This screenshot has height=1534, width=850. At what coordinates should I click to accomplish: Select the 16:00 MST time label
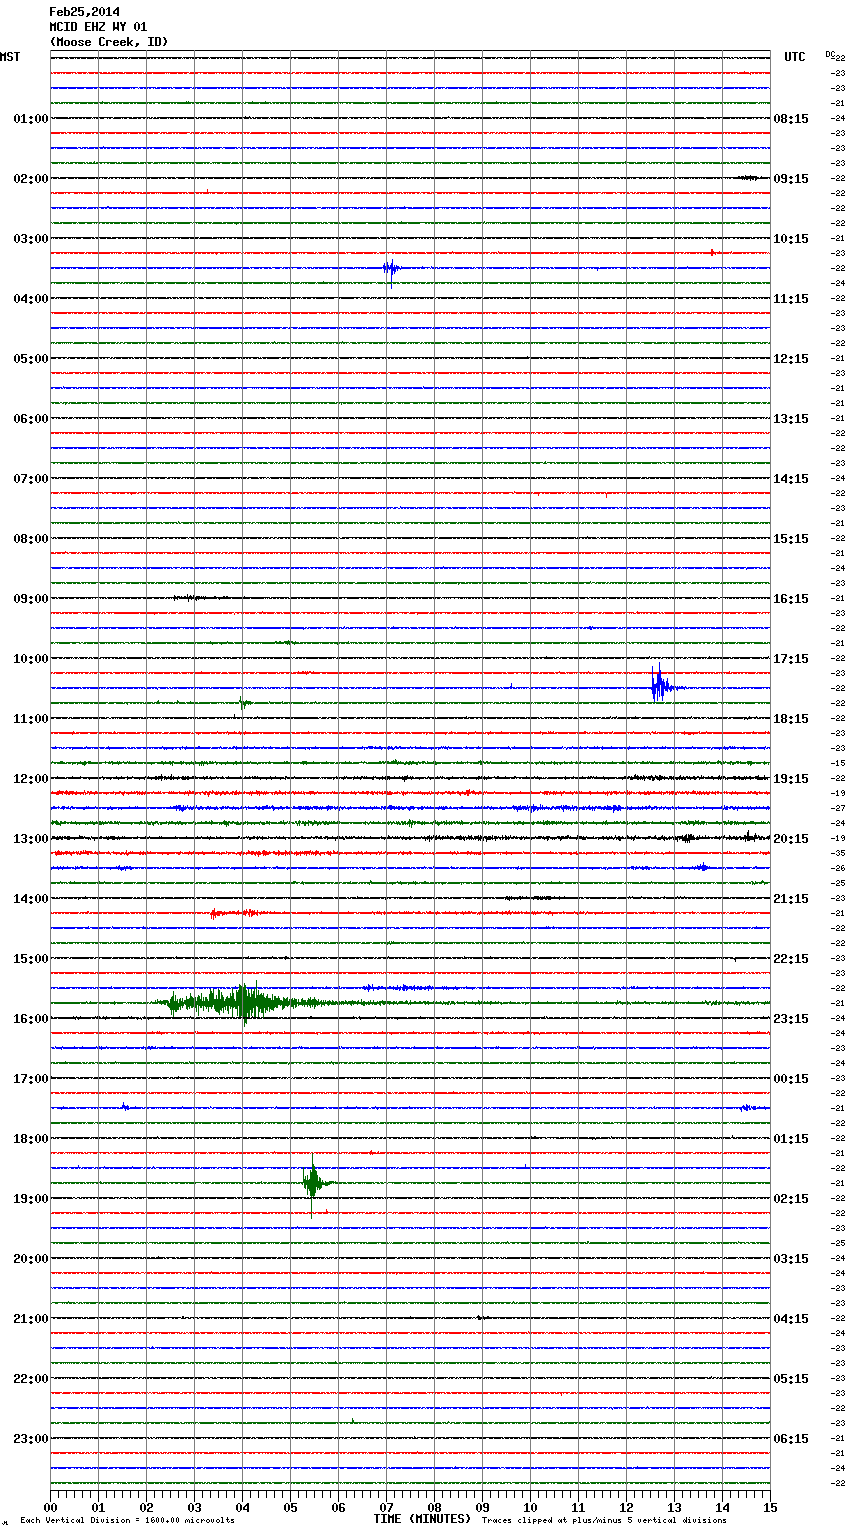point(30,1019)
